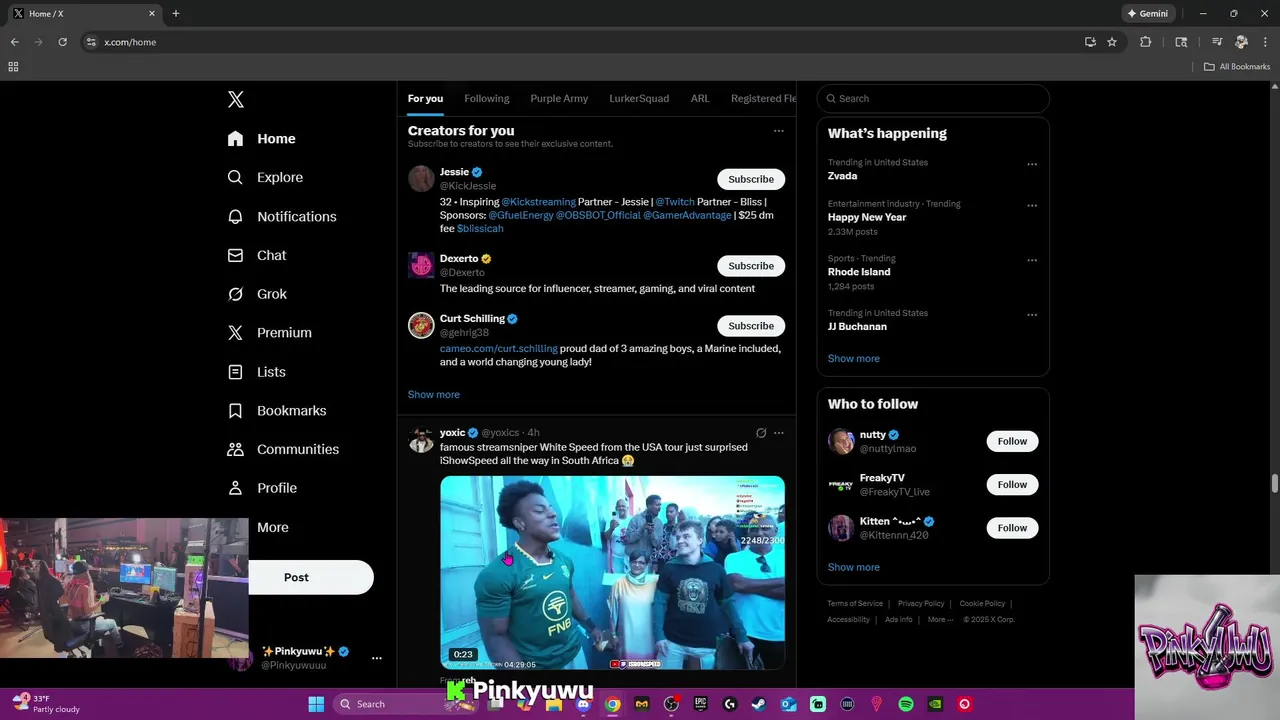Screen dimensions: 1280x720
Task: Open Spotify from the taskbar
Action: [906, 704]
